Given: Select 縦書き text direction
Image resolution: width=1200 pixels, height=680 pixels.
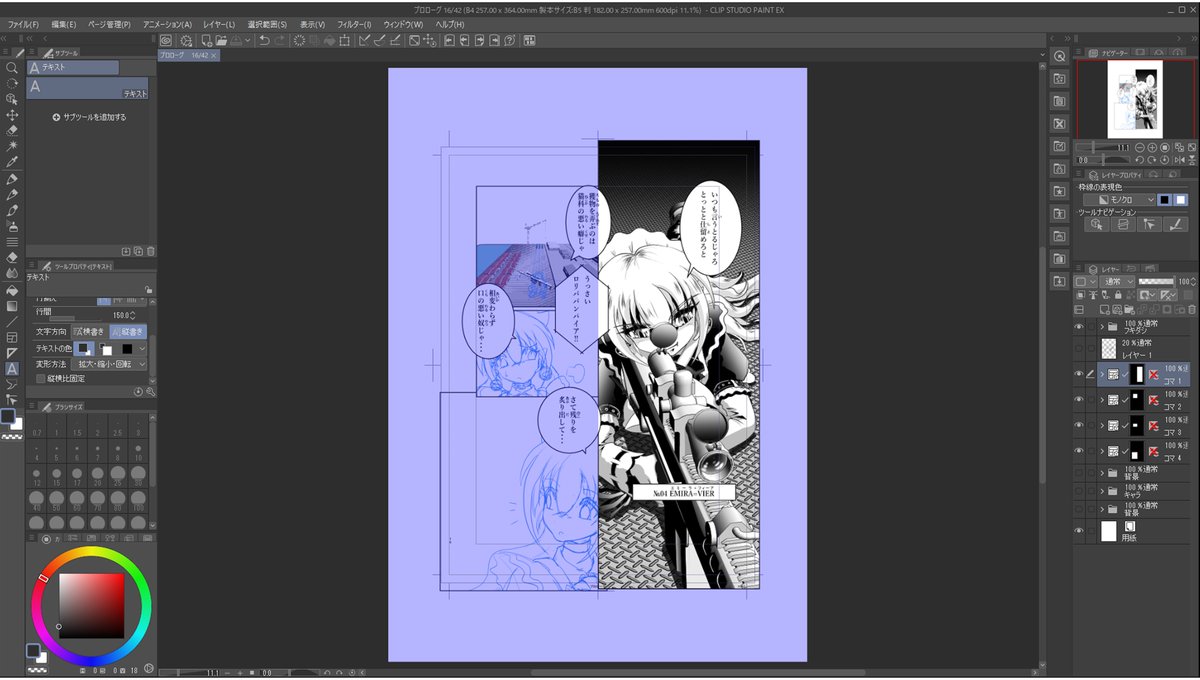Looking at the screenshot, I should point(128,331).
